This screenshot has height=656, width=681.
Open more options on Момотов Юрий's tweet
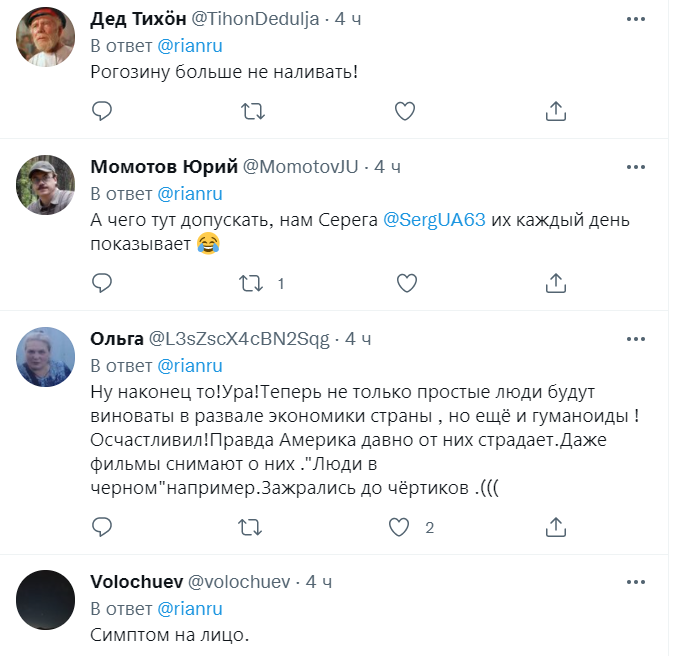(635, 166)
